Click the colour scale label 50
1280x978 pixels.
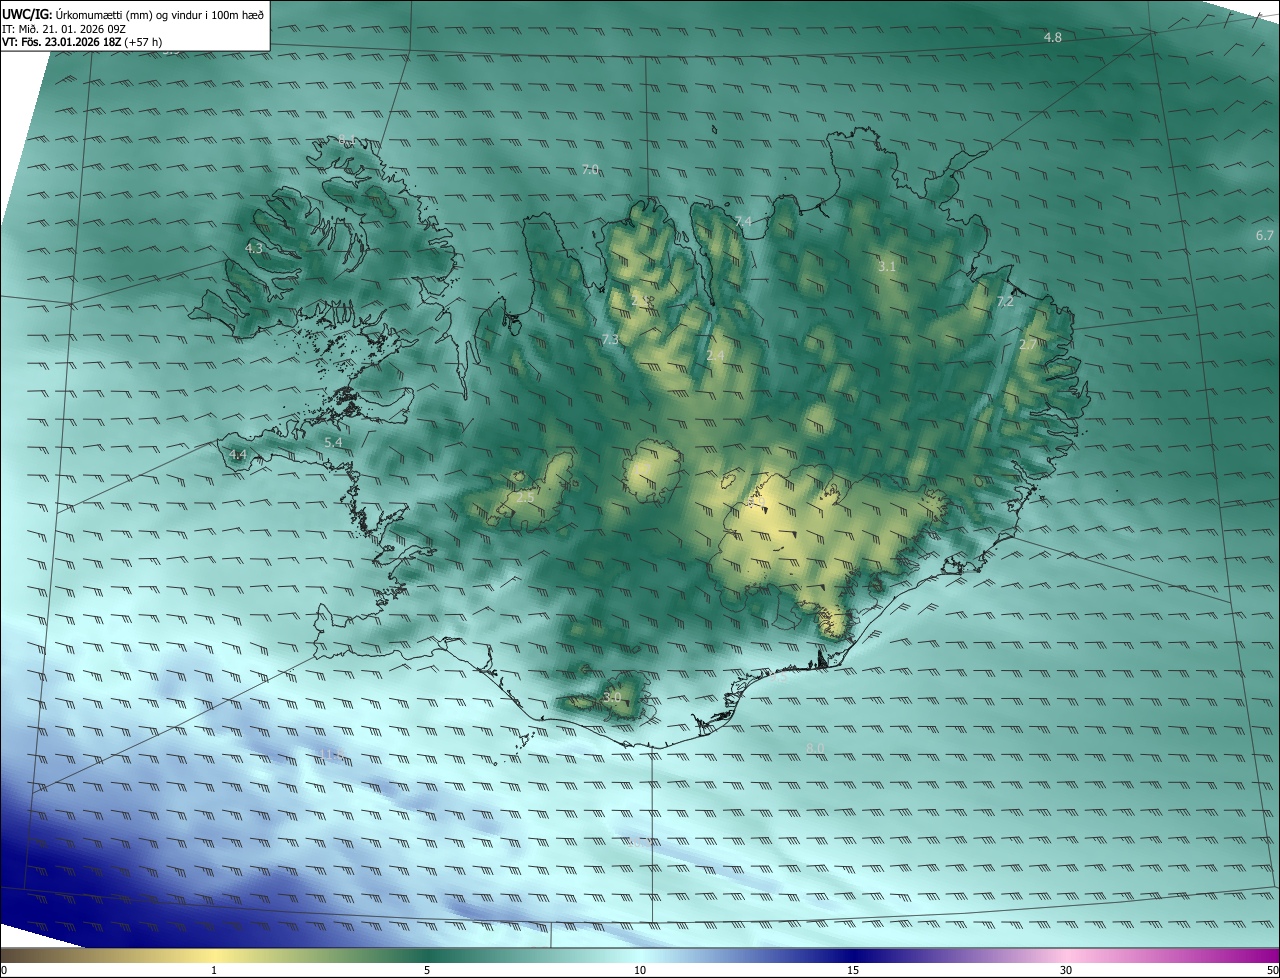1272,970
